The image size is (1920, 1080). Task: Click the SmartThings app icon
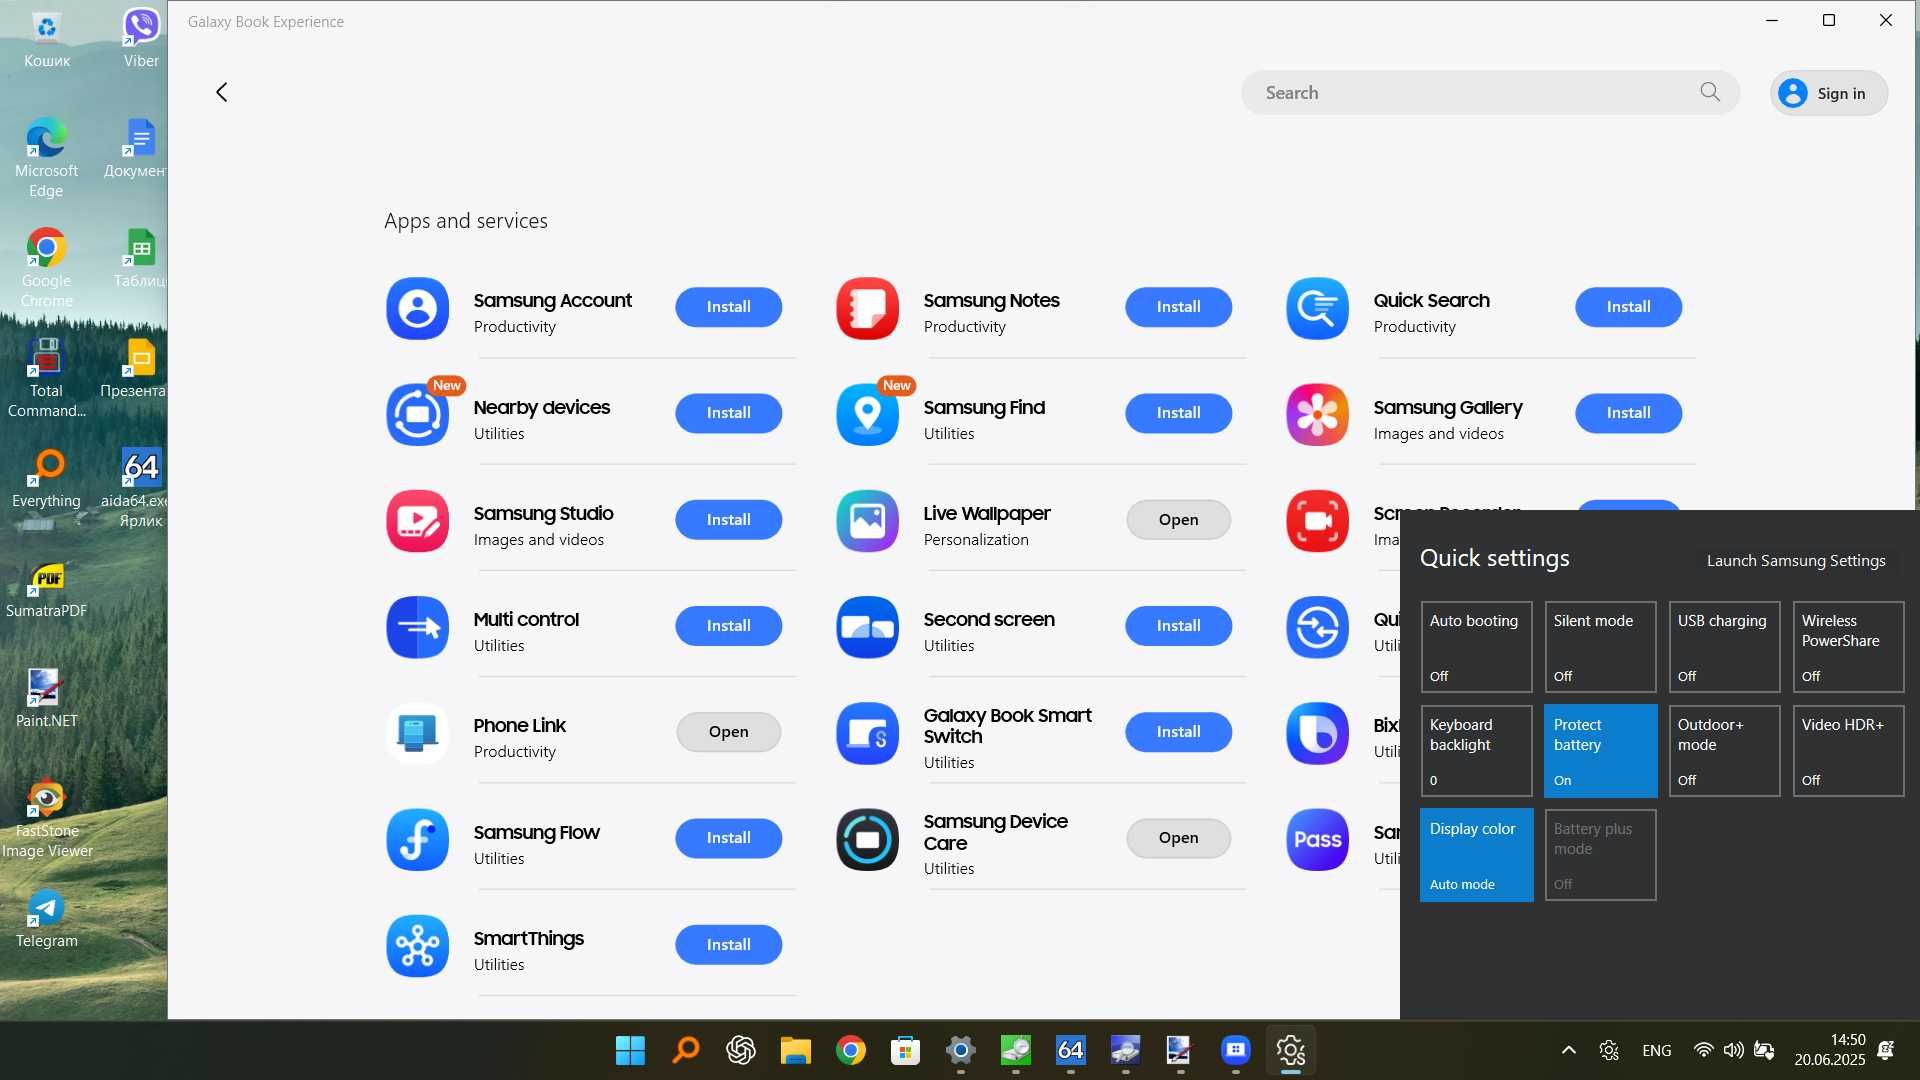[417, 946]
